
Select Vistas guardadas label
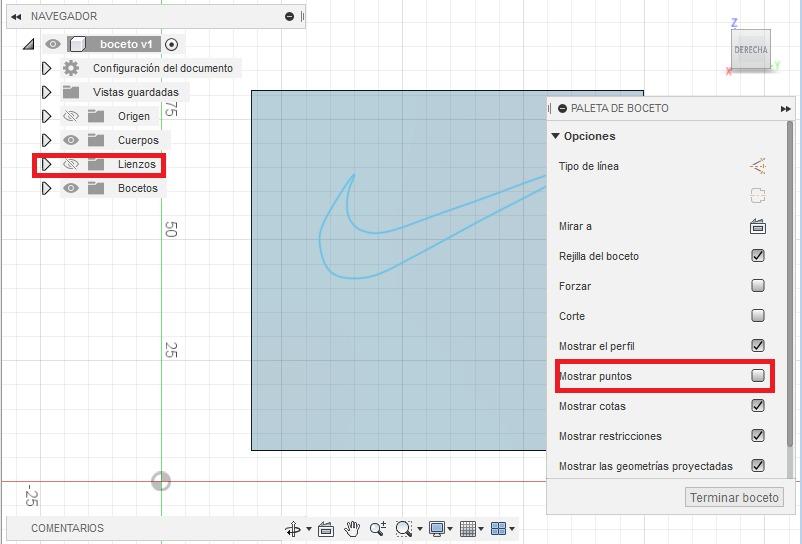tap(136, 92)
